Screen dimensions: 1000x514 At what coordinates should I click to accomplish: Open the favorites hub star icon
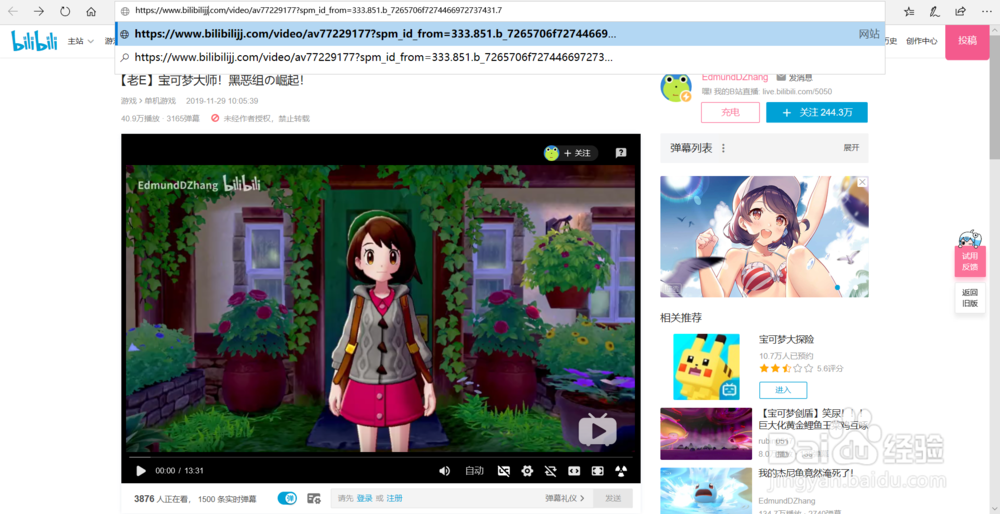909,11
